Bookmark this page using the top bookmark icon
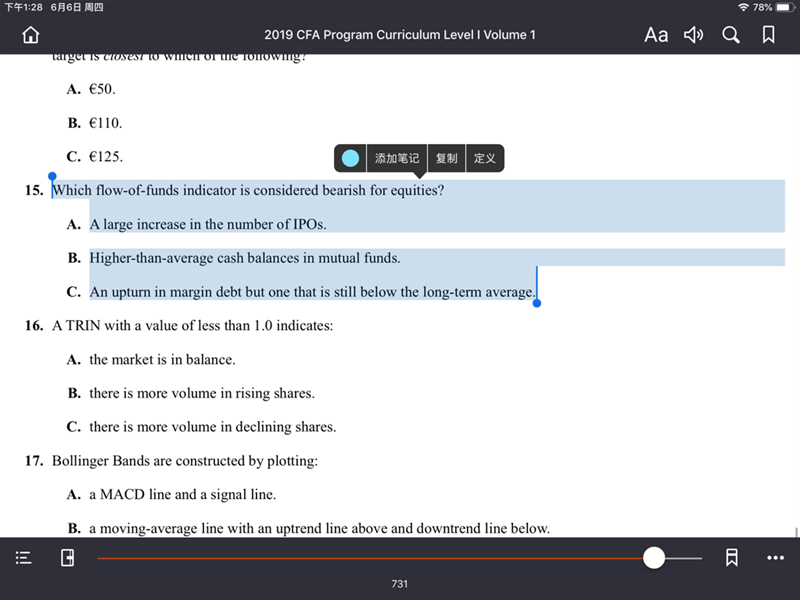800x600 pixels. click(768, 35)
